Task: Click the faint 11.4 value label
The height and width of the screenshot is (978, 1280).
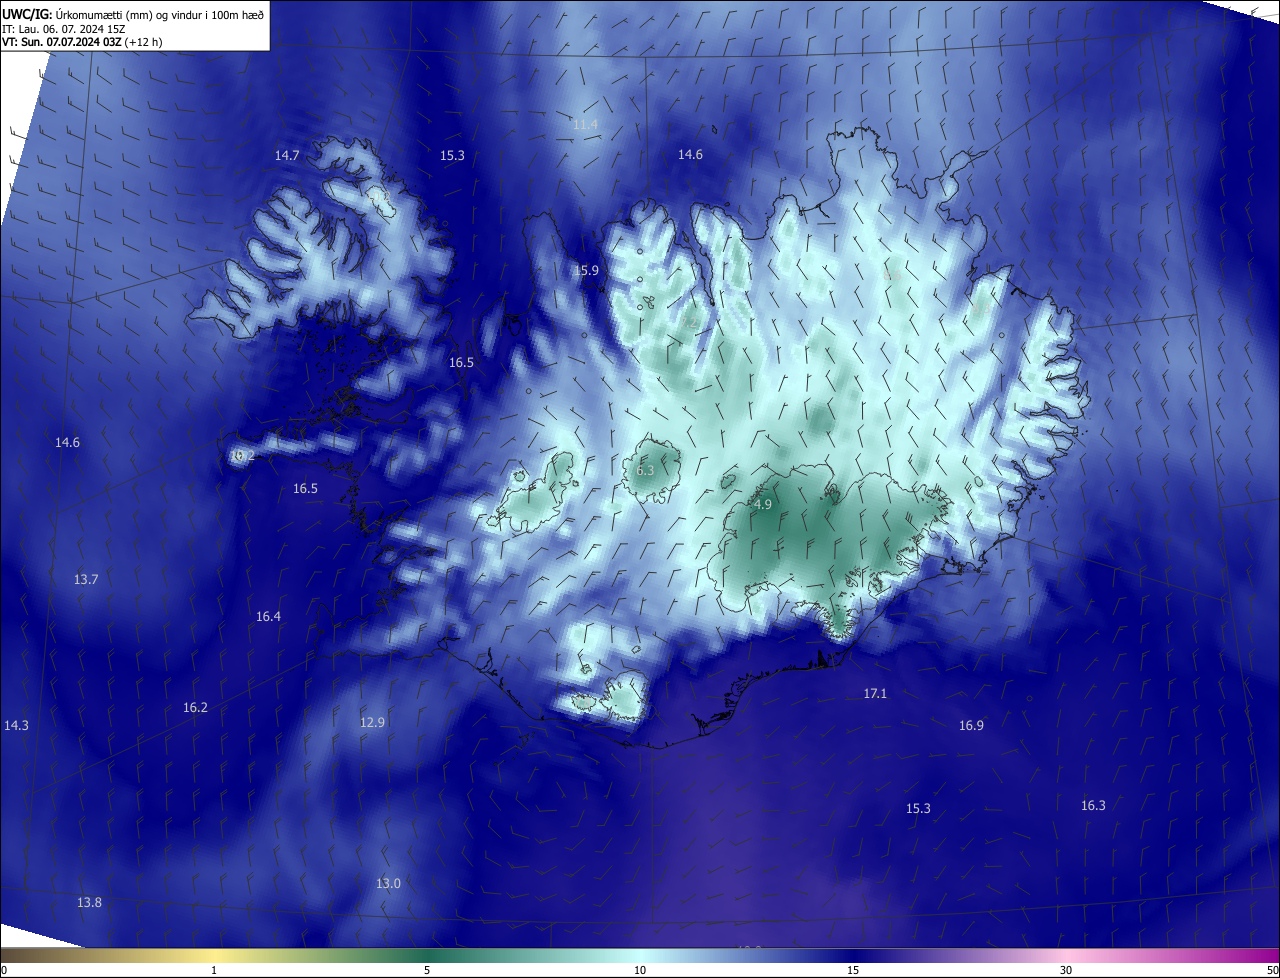Action: pyautogui.click(x=585, y=124)
